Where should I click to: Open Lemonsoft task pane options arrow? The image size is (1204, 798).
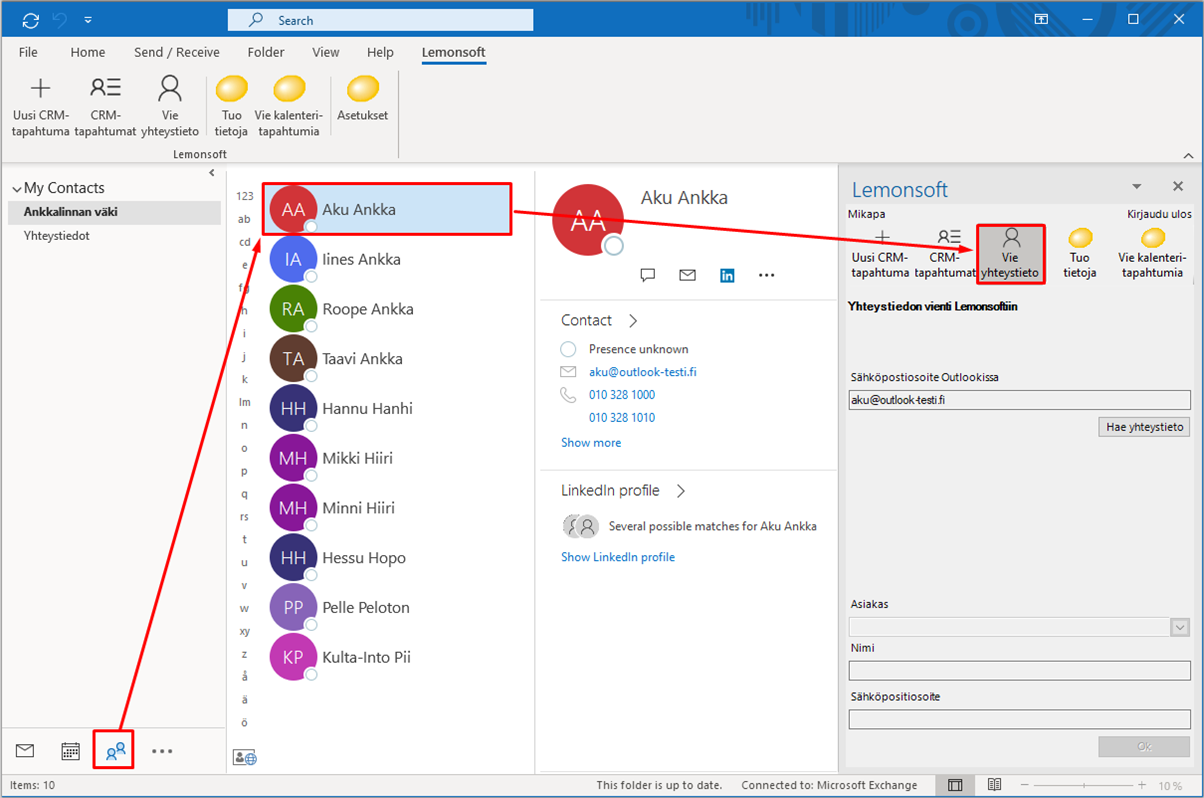pos(1136,187)
